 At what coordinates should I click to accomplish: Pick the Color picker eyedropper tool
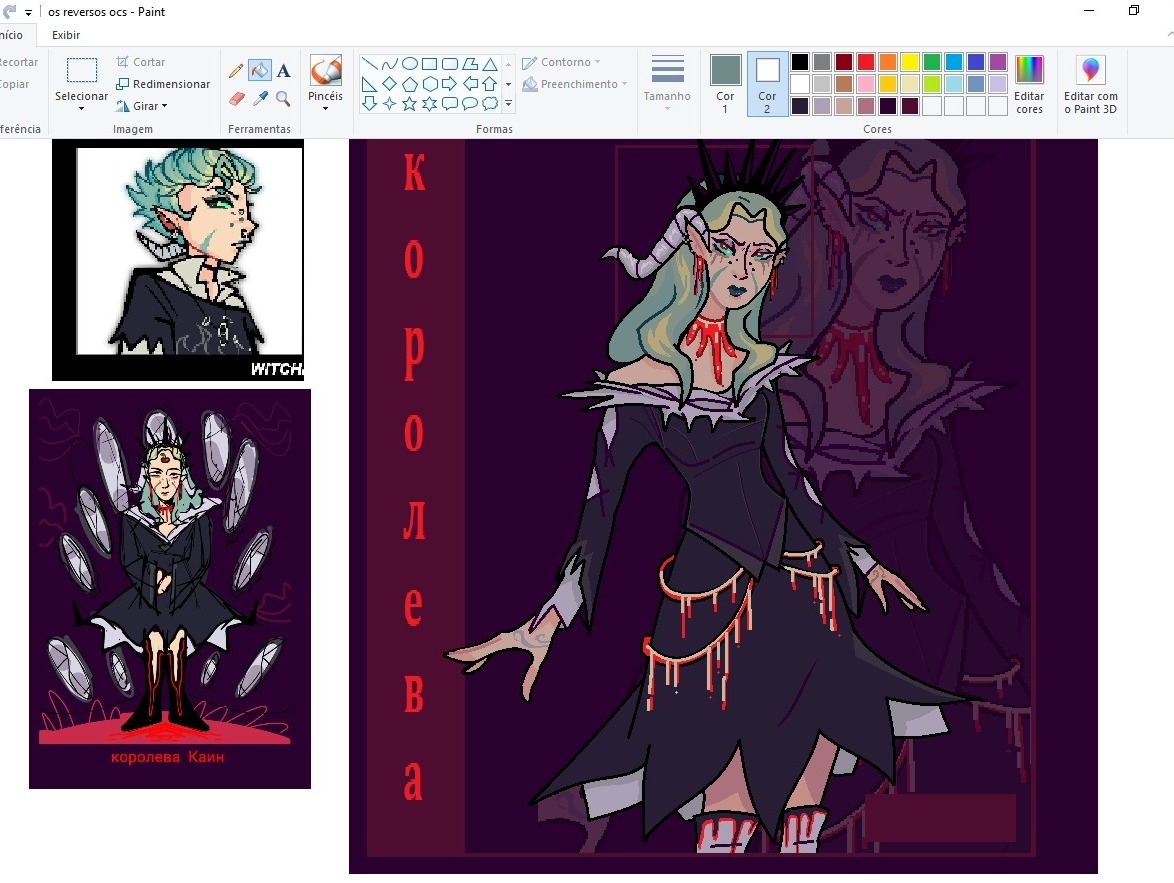260,98
